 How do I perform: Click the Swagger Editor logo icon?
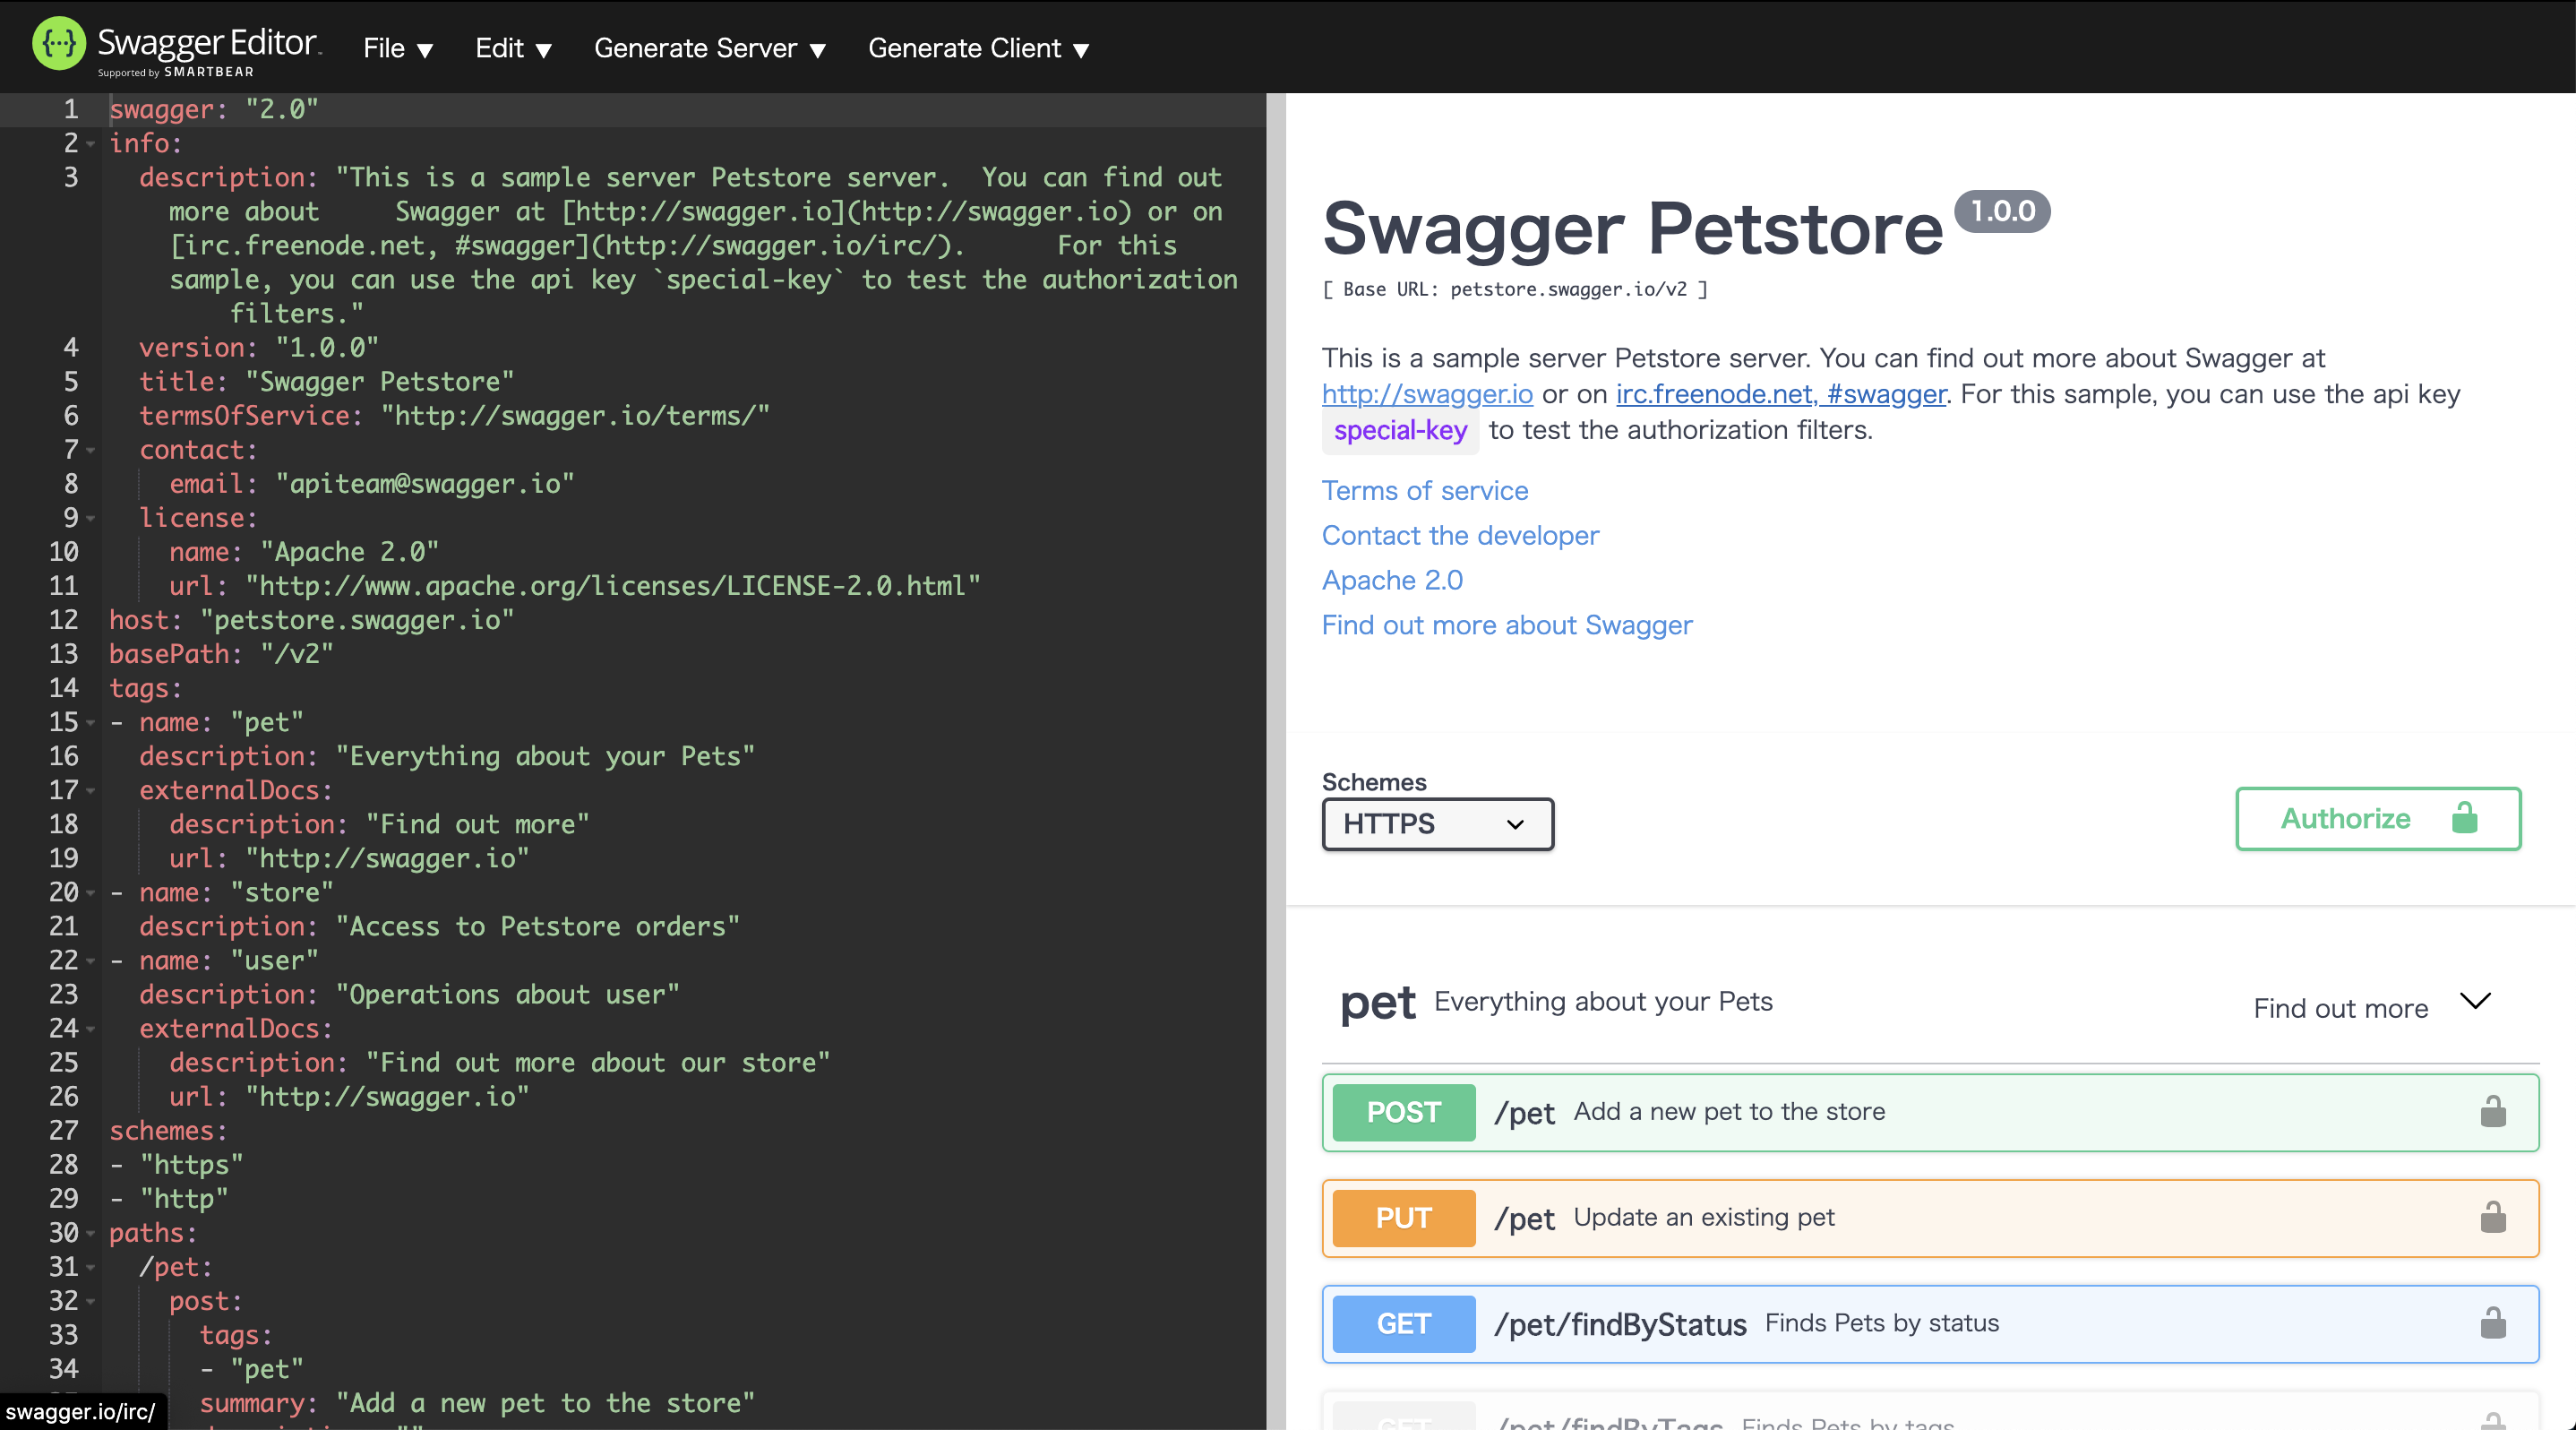[59, 44]
